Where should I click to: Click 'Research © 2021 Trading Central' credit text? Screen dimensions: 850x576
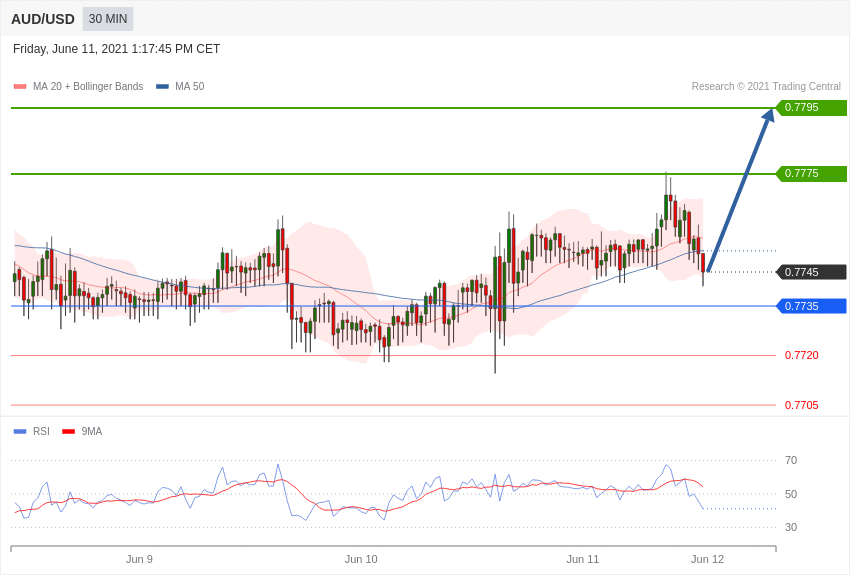point(766,86)
